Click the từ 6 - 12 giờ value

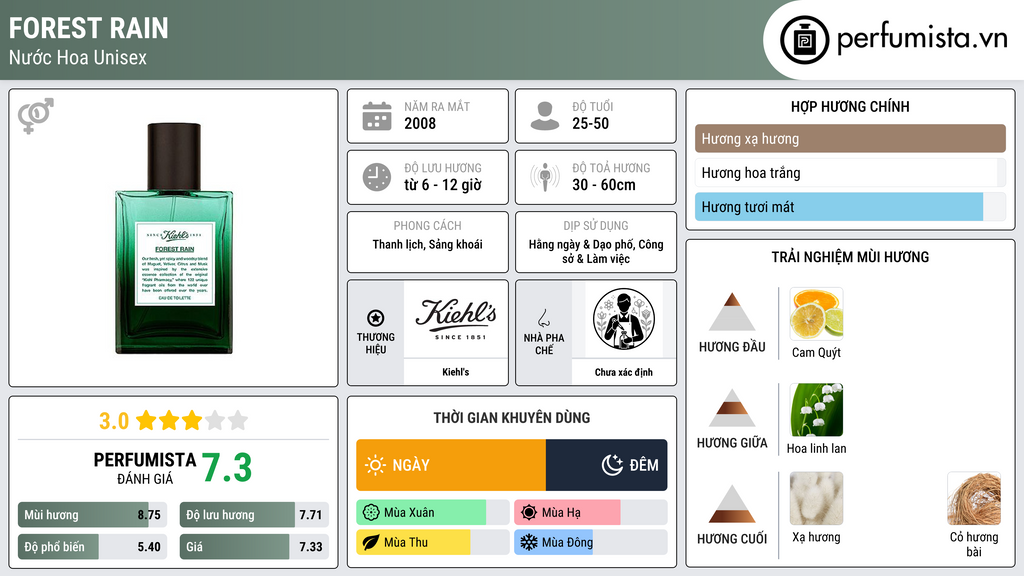[443, 185]
